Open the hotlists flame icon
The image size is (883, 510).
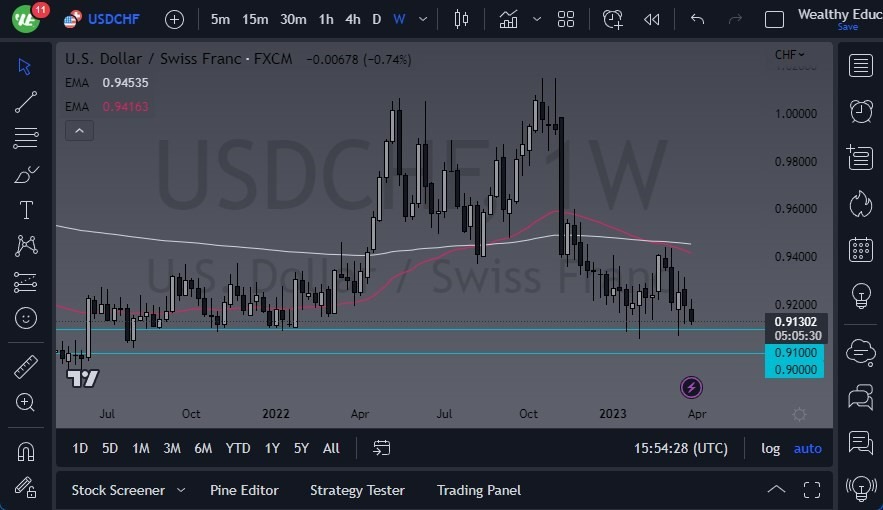[x=860, y=204]
